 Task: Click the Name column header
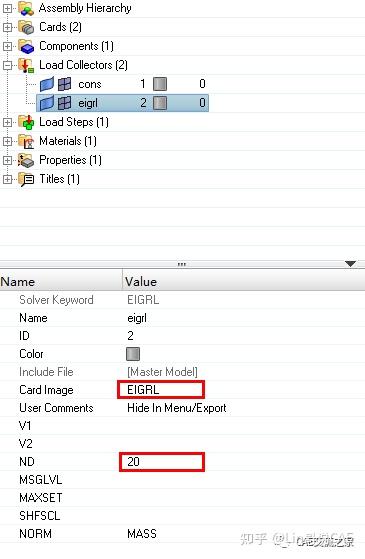point(61,282)
